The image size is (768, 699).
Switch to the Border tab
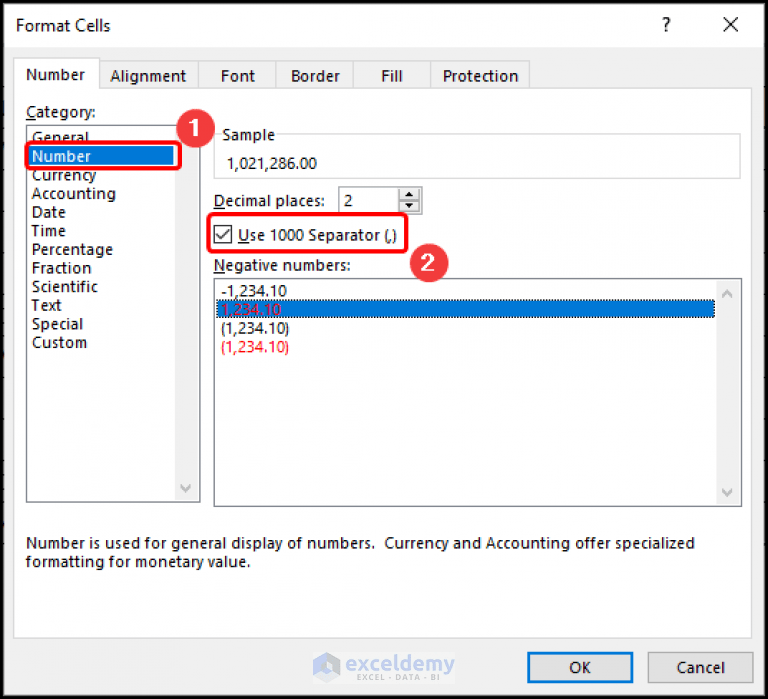click(315, 76)
